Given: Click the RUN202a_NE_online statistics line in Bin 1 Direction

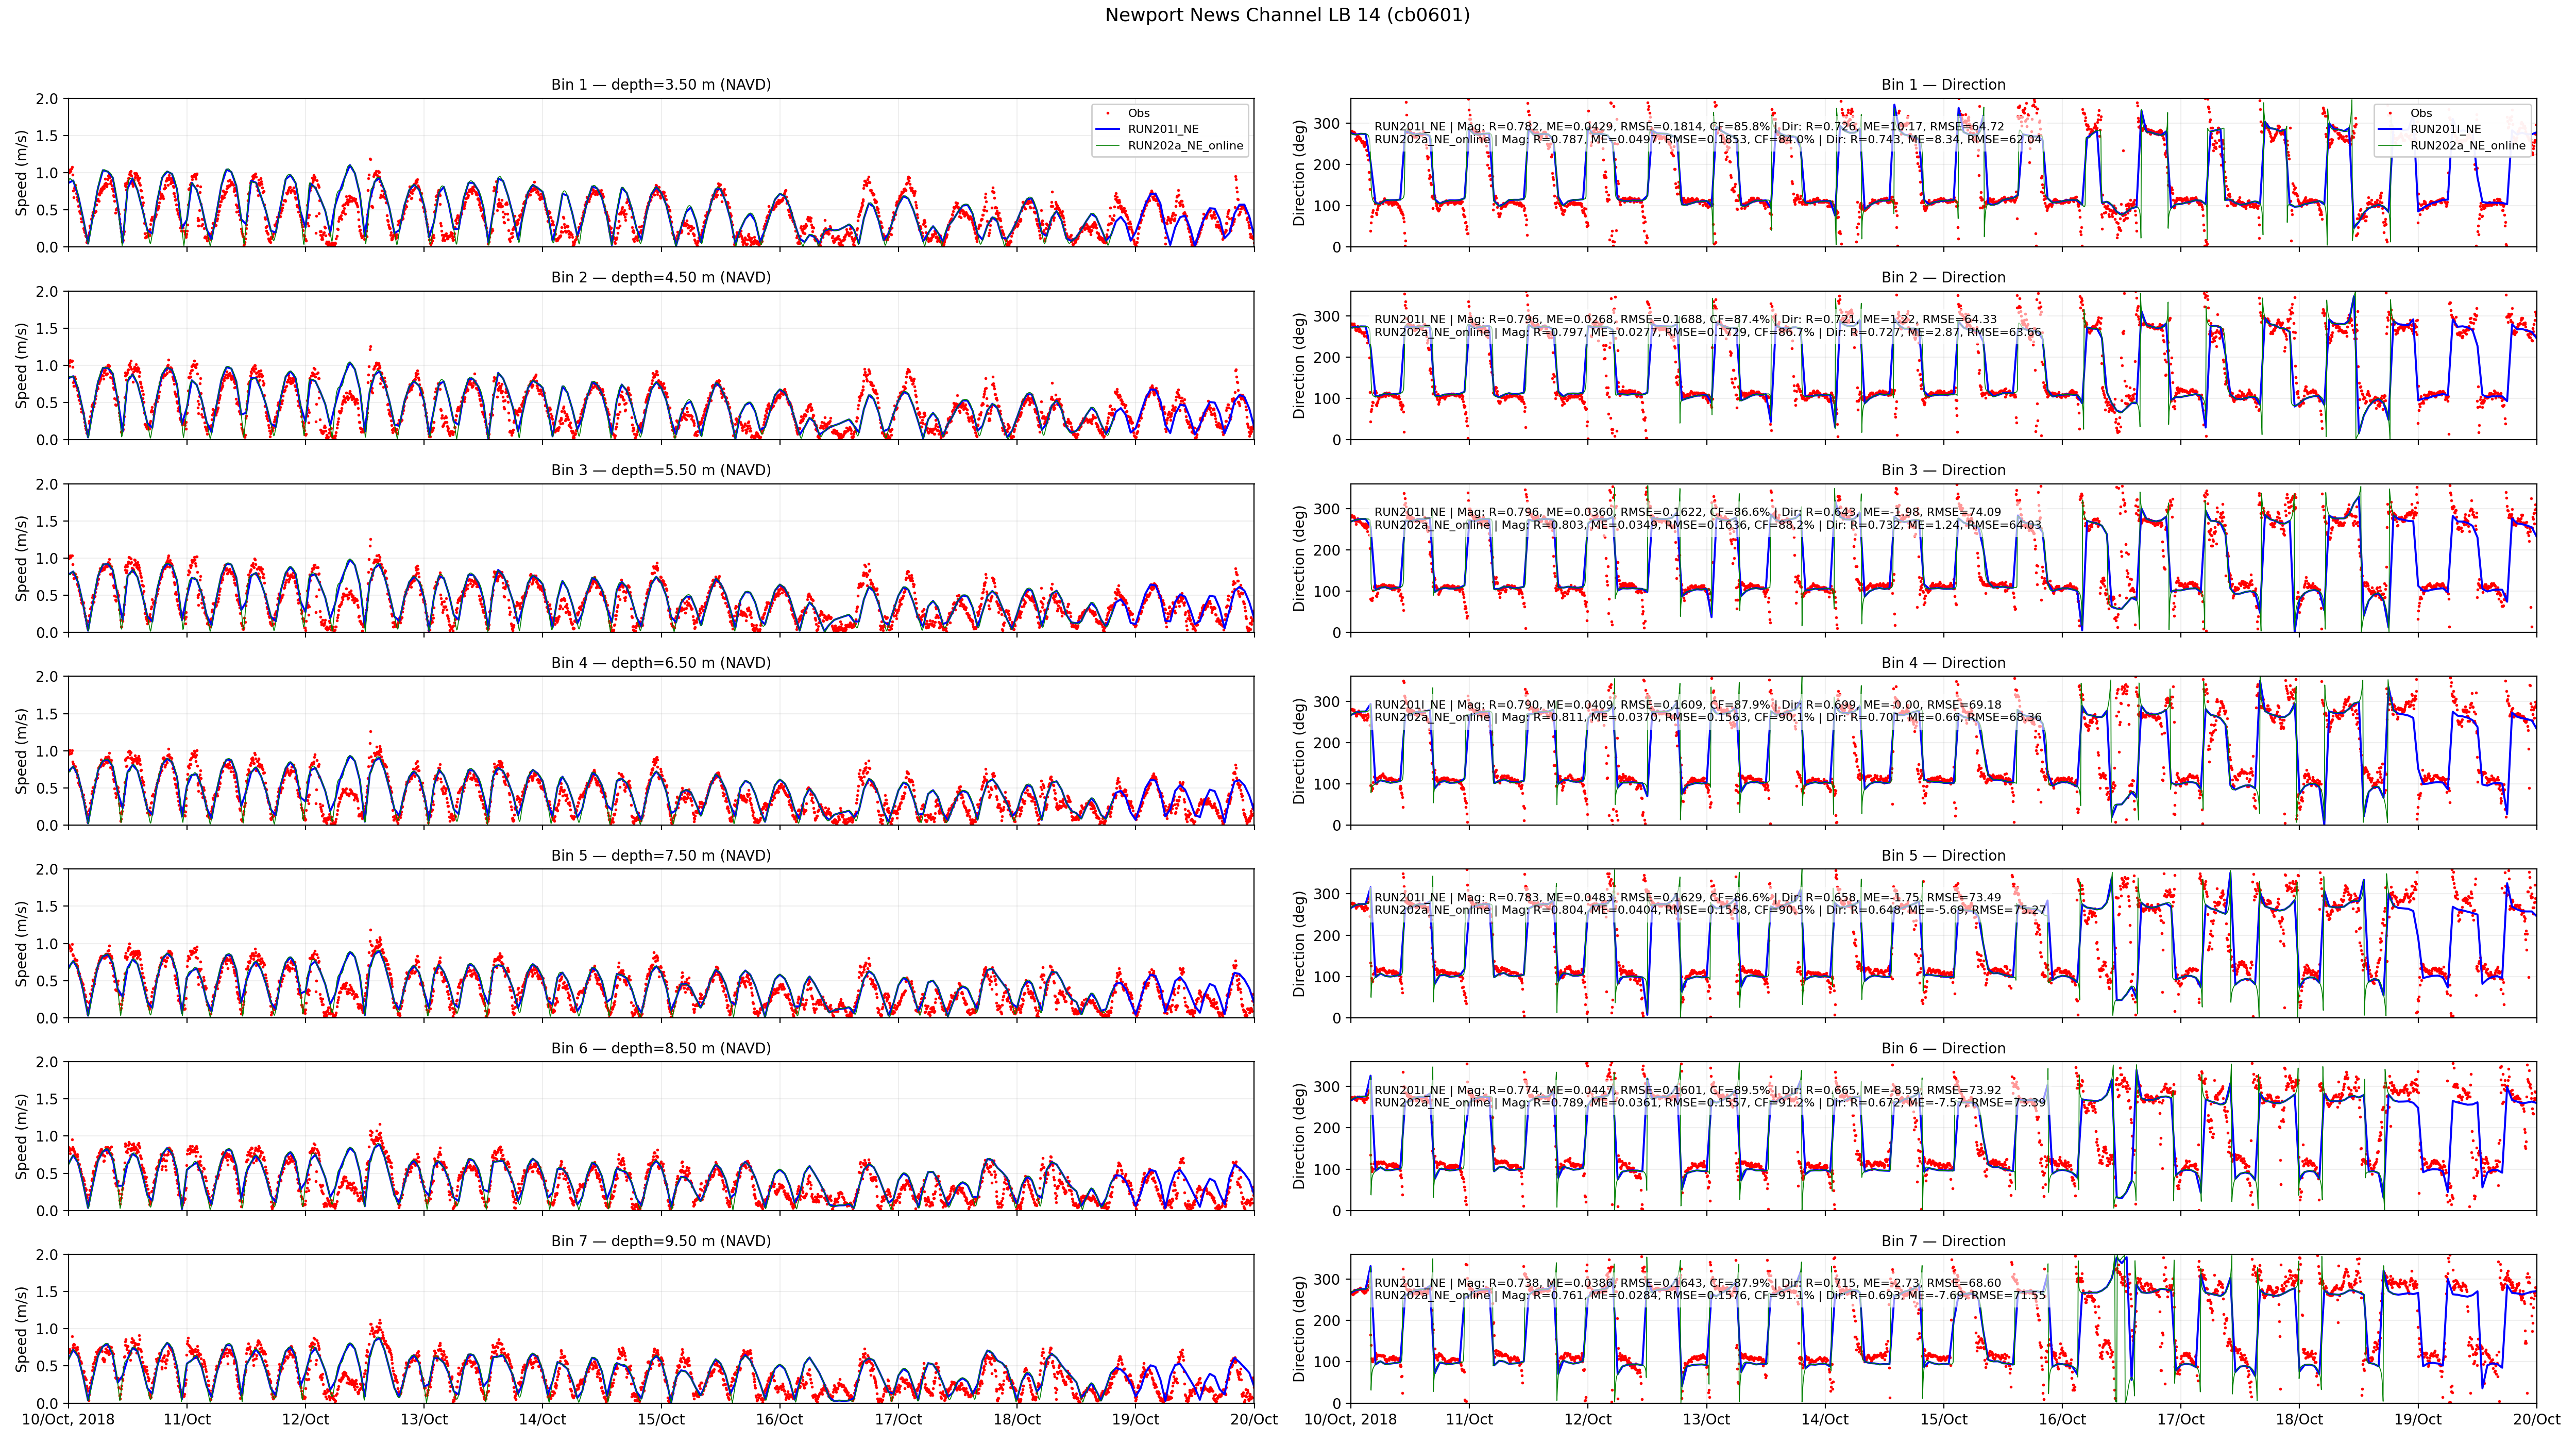Looking at the screenshot, I should click(1708, 140).
